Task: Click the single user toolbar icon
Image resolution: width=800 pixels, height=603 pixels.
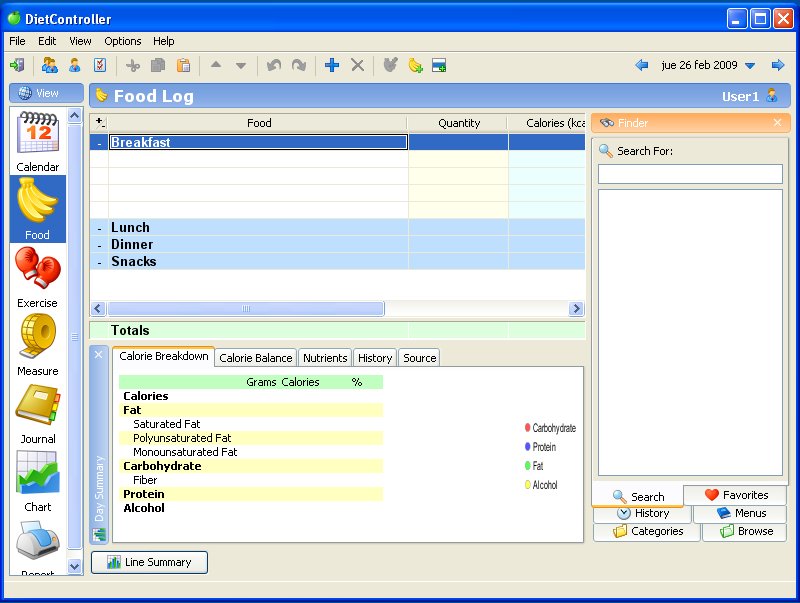Action: (x=74, y=65)
